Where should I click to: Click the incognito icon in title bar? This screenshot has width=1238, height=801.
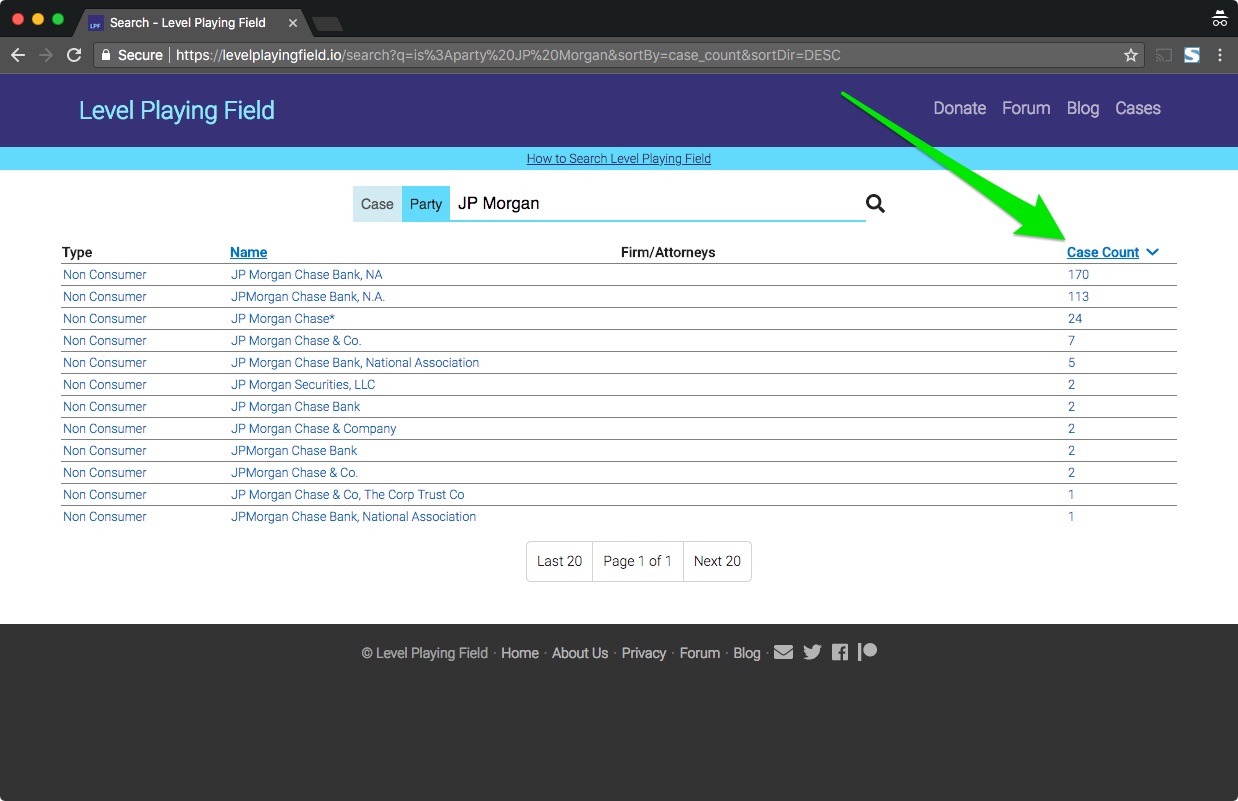[x=1219, y=18]
